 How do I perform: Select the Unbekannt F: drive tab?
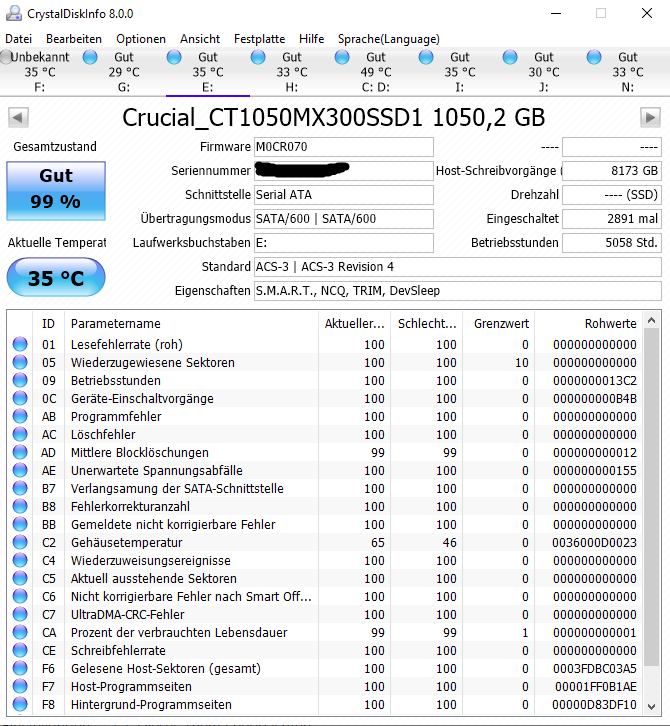tap(40, 72)
